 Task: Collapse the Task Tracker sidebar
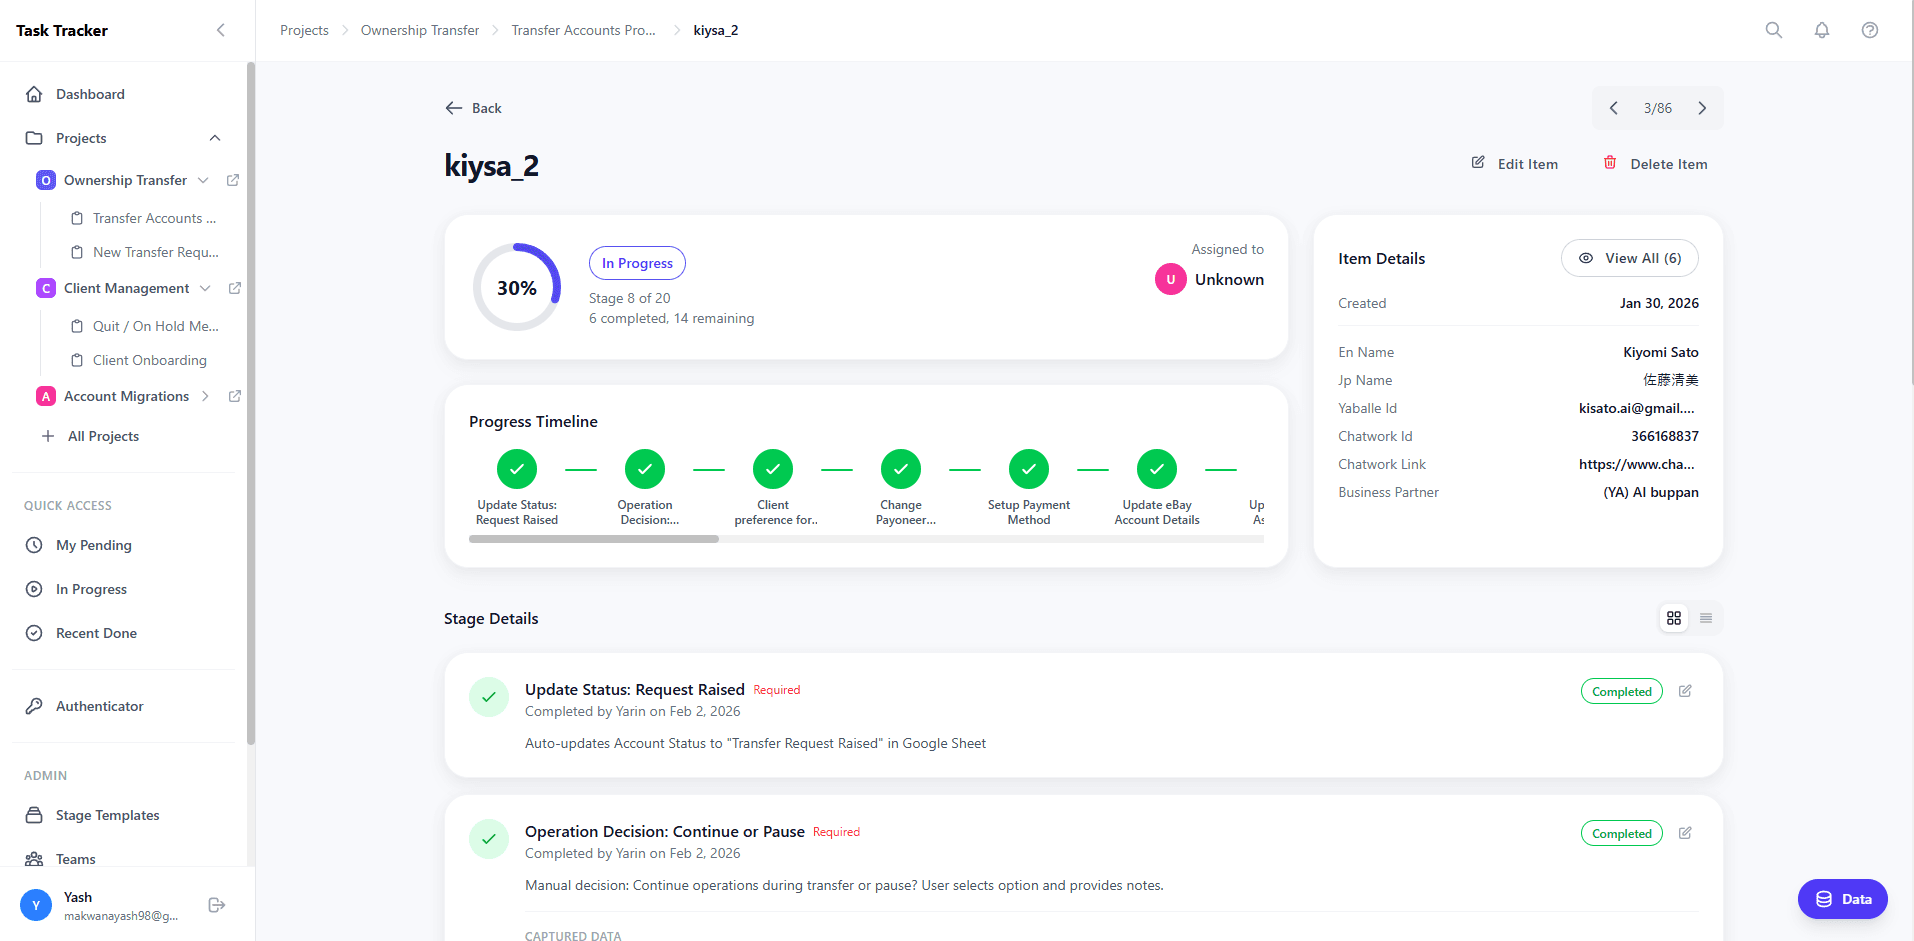tap(221, 30)
